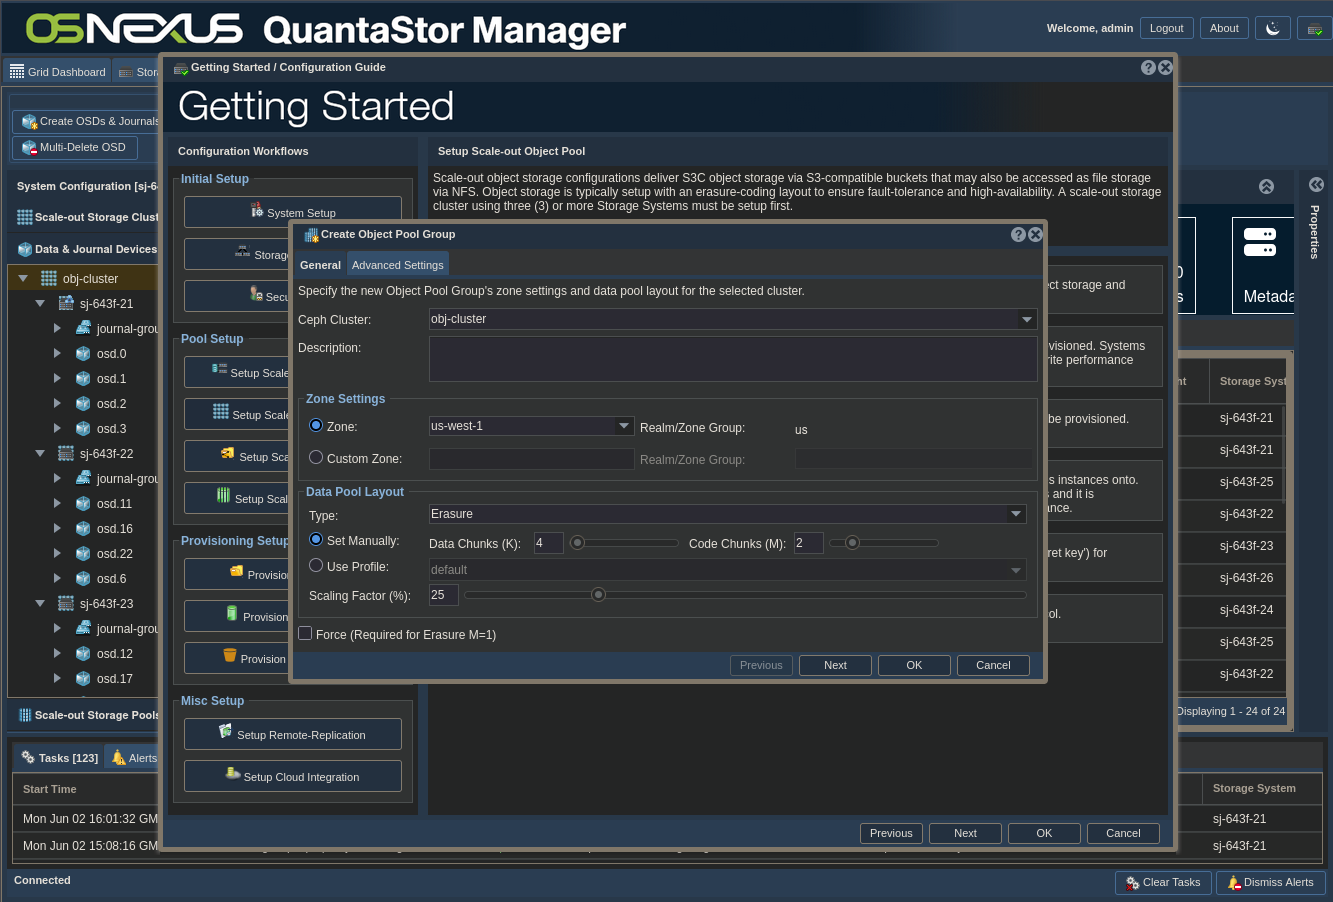Image resolution: width=1333 pixels, height=902 pixels.
Task: Open the Tasks [123] tab
Action: [59, 758]
